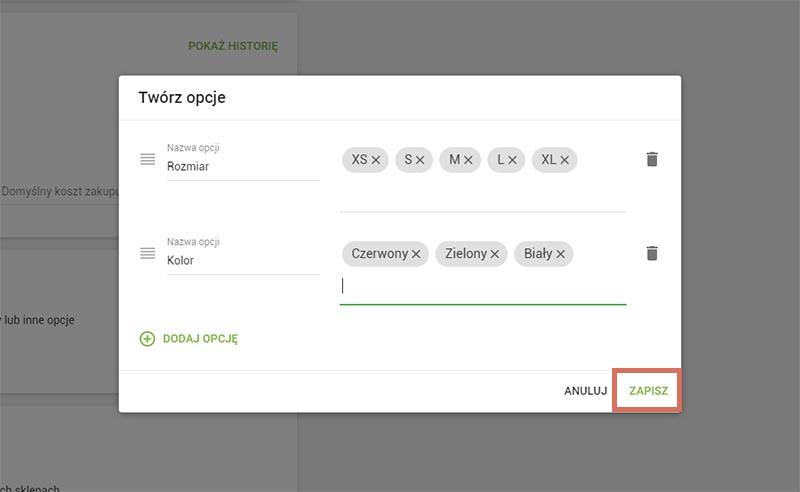Click the Dodaj opcję button label
This screenshot has width=800, height=492.
click(200, 339)
